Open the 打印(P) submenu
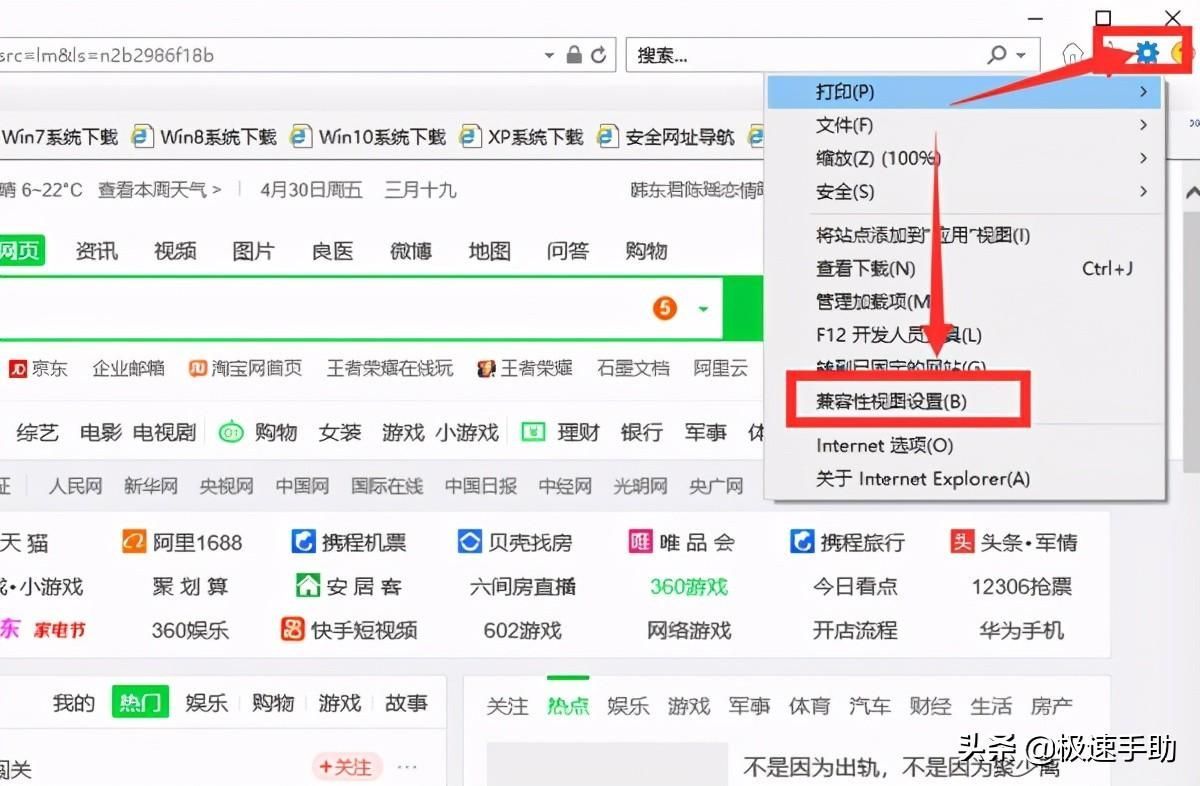This screenshot has width=1200, height=786. (x=964, y=92)
